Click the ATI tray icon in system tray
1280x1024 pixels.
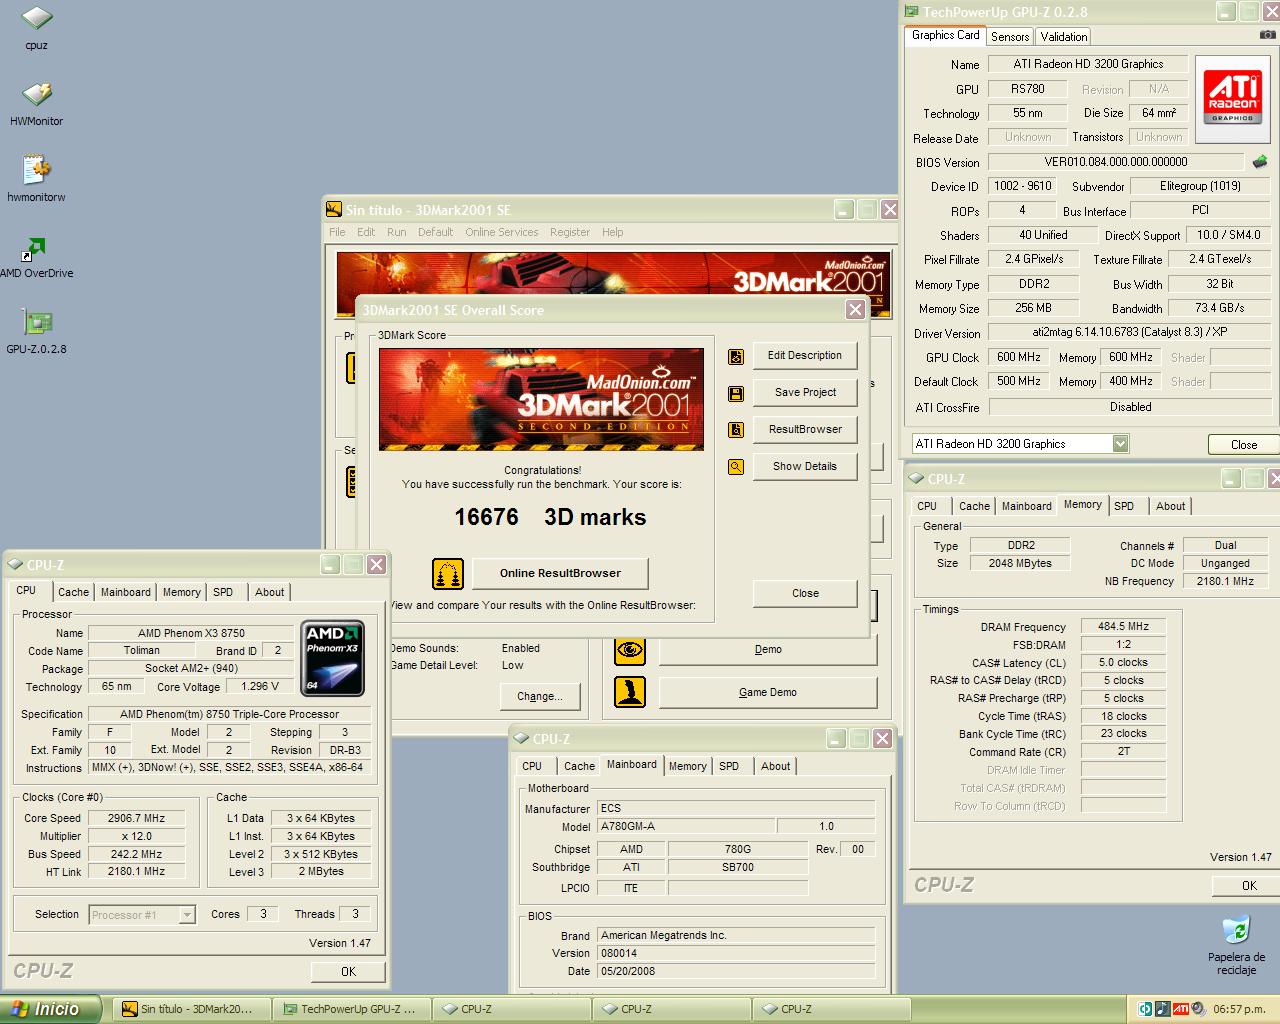tap(1181, 1008)
